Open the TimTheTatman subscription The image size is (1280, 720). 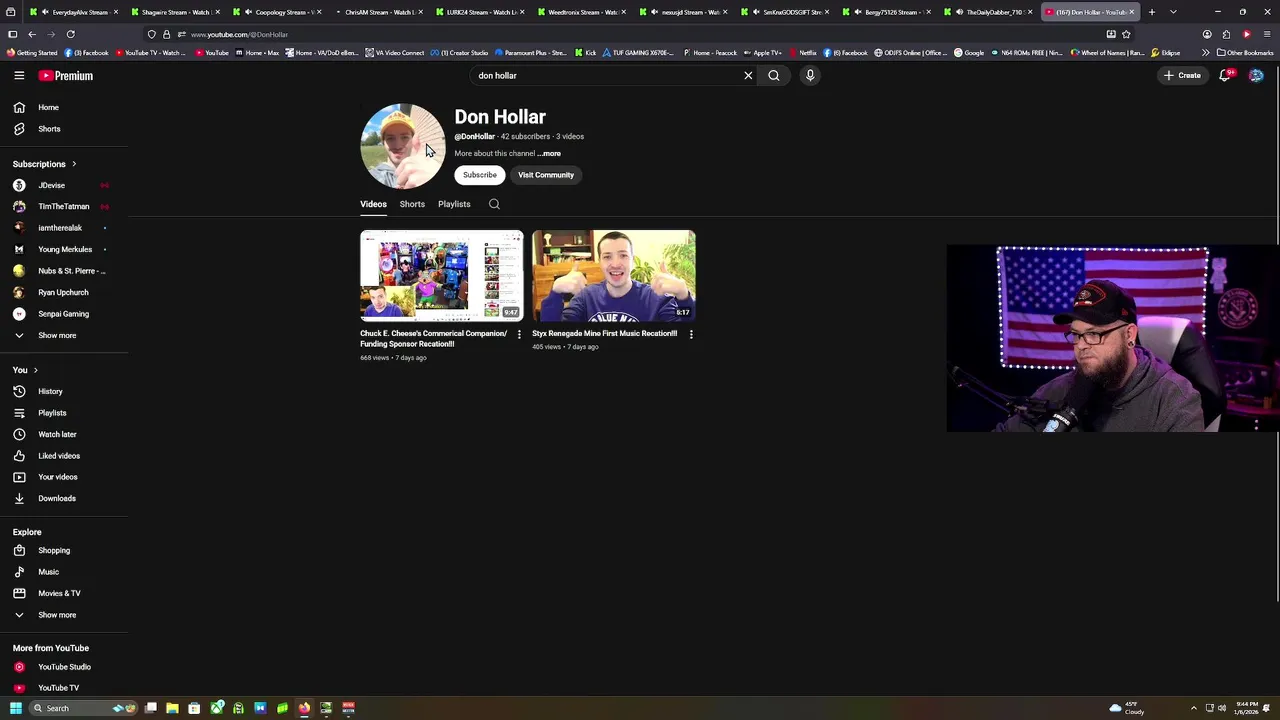click(64, 206)
